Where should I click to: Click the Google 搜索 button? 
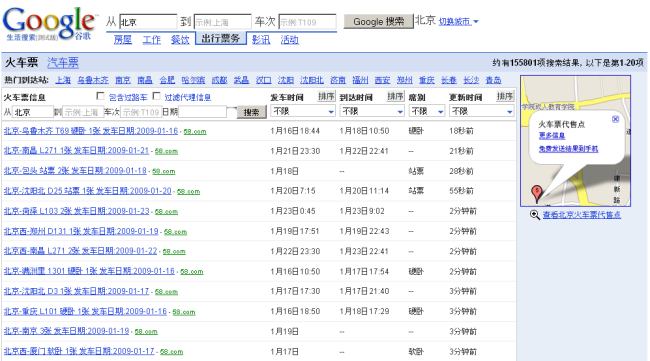(x=378, y=22)
